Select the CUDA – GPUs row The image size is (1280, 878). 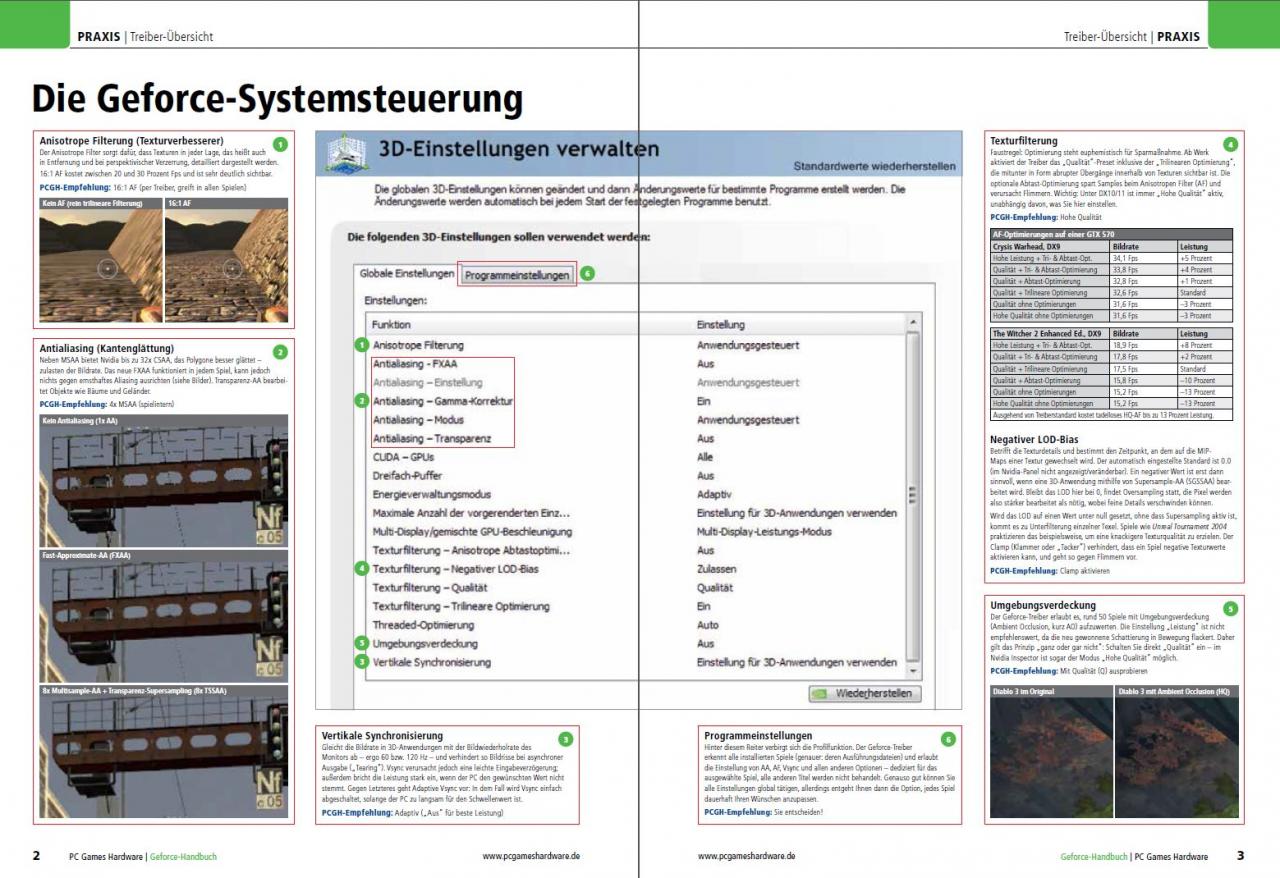(x=634, y=457)
